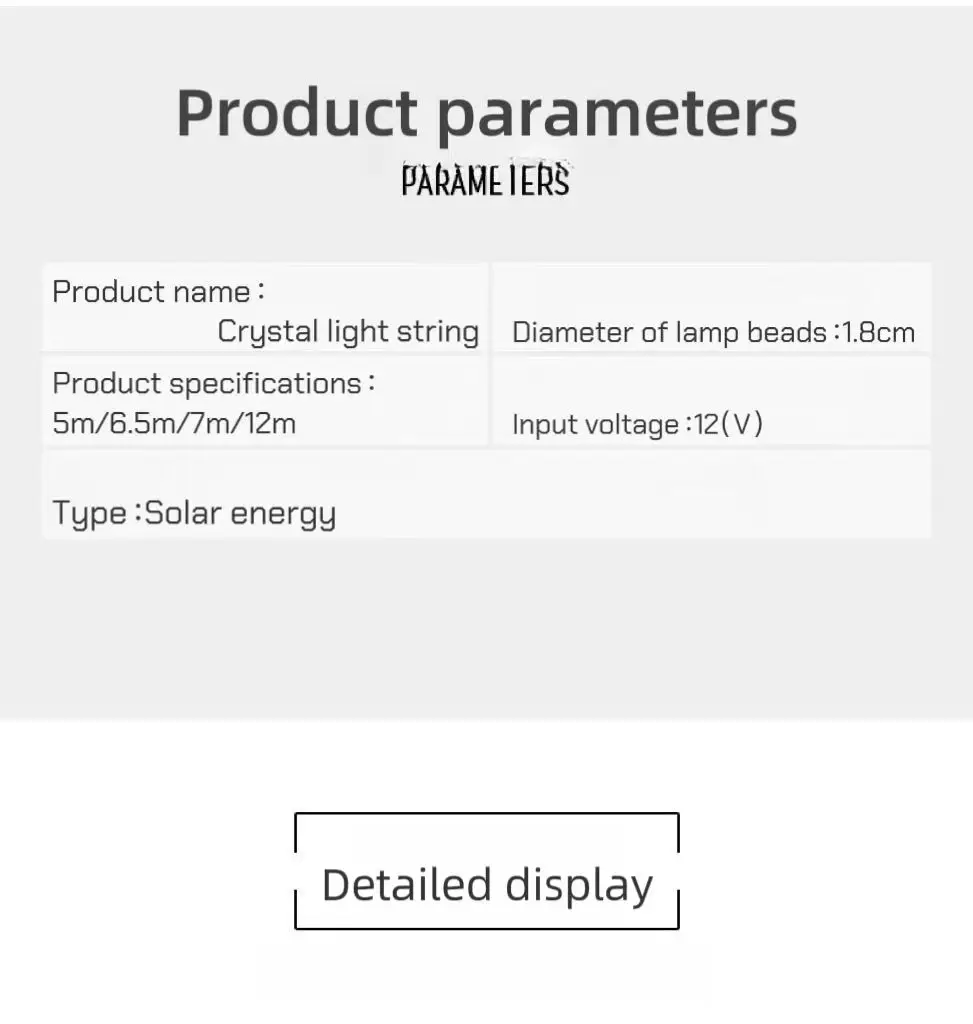Viewport: 973px width, 1024px height.
Task: Select the Type label
Action: (90, 513)
